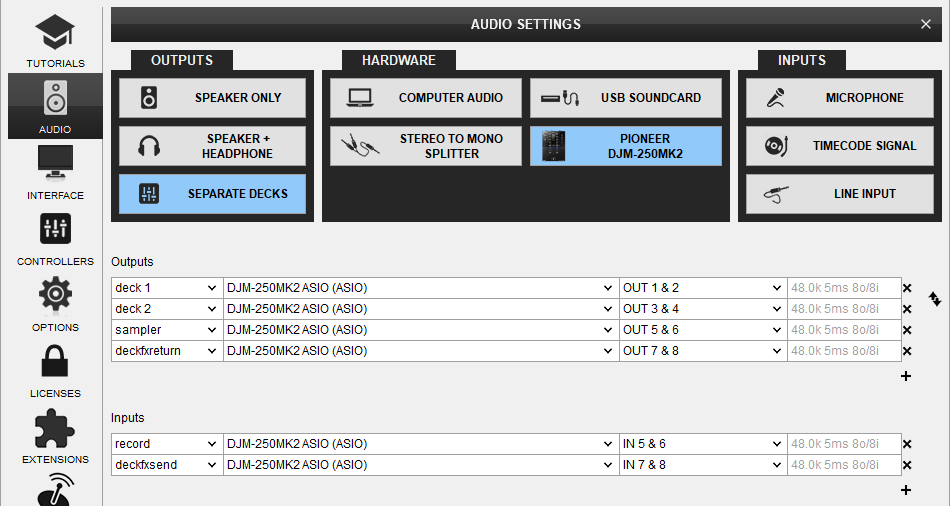The height and width of the screenshot is (506, 950).
Task: Remove the deck 2 output row
Action: (907, 309)
